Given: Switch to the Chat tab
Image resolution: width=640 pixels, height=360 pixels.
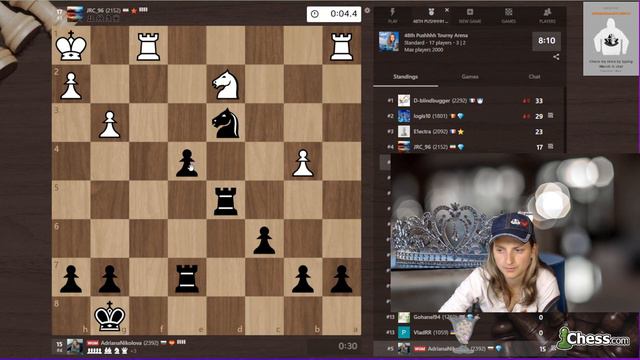Looking at the screenshot, I should [x=534, y=77].
